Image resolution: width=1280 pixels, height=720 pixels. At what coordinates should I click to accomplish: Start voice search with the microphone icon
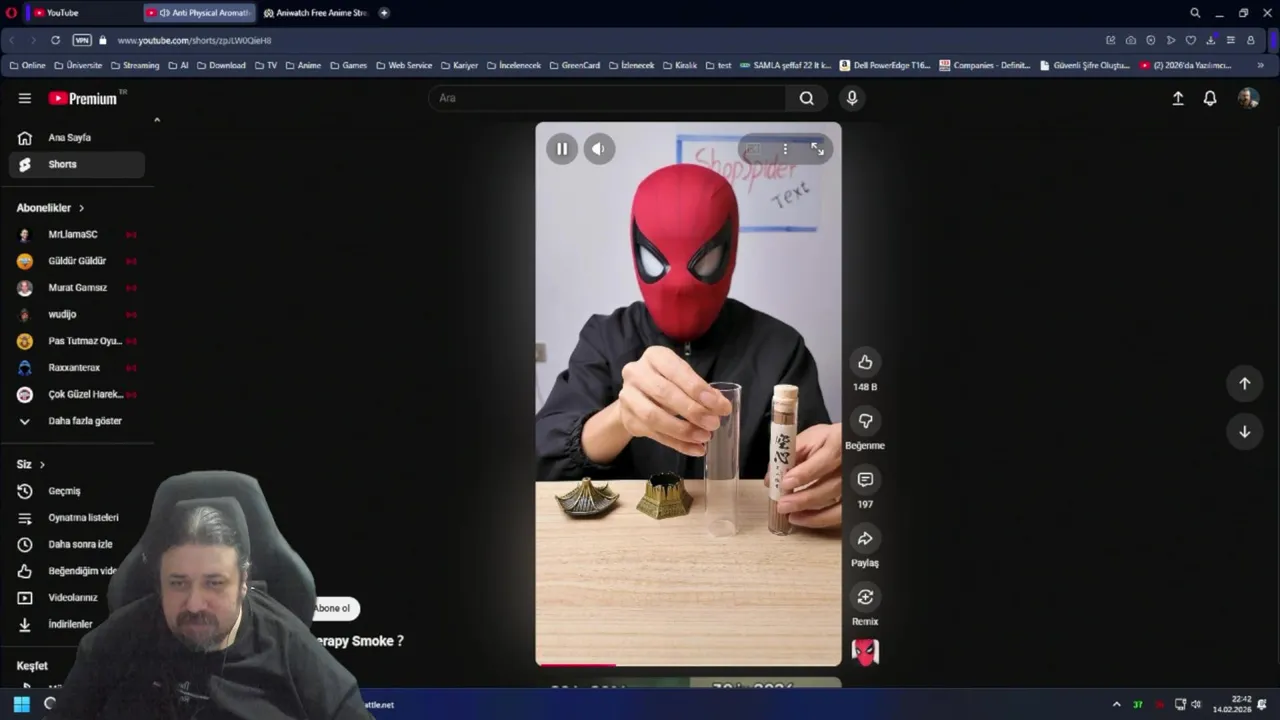click(x=852, y=98)
